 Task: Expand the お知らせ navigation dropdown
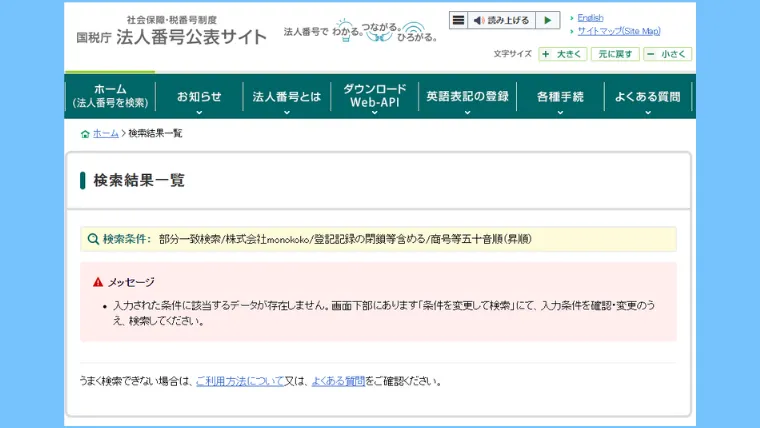tap(199, 98)
